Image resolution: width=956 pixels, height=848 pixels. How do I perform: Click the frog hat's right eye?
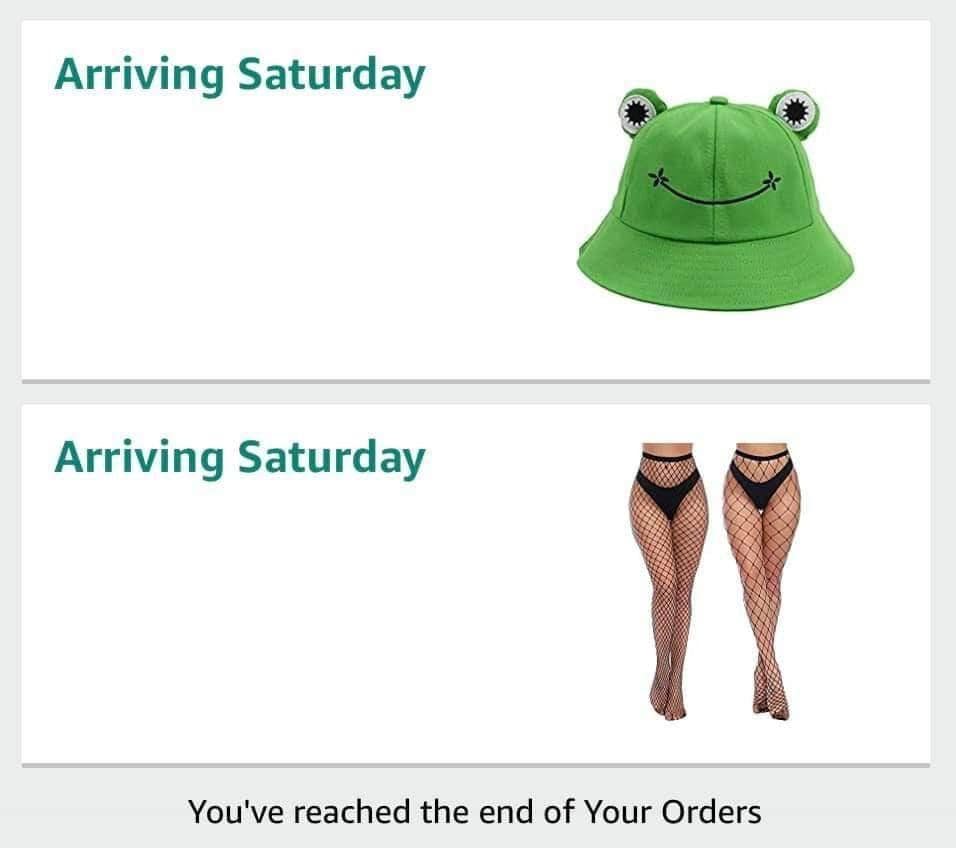pos(795,110)
